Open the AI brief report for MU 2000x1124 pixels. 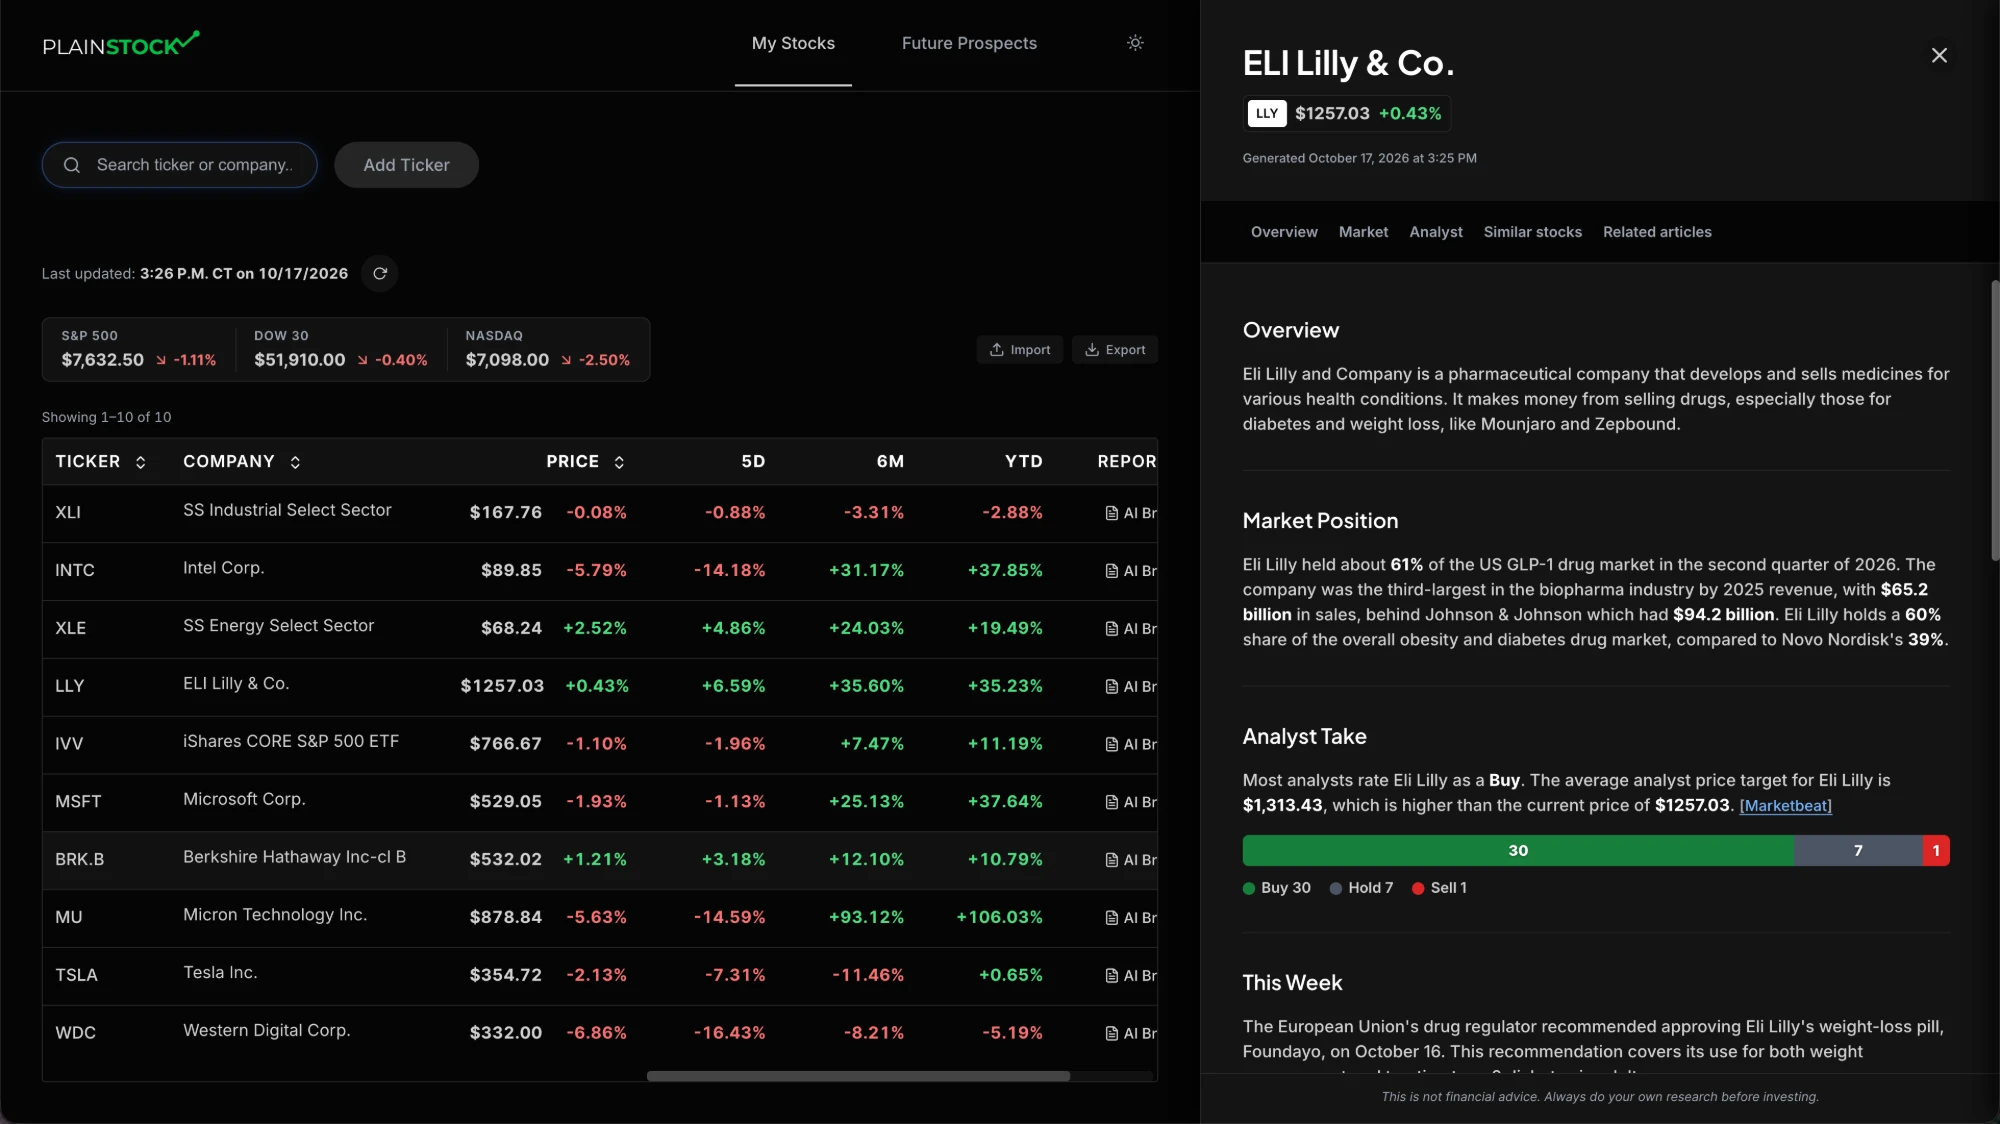click(1131, 918)
